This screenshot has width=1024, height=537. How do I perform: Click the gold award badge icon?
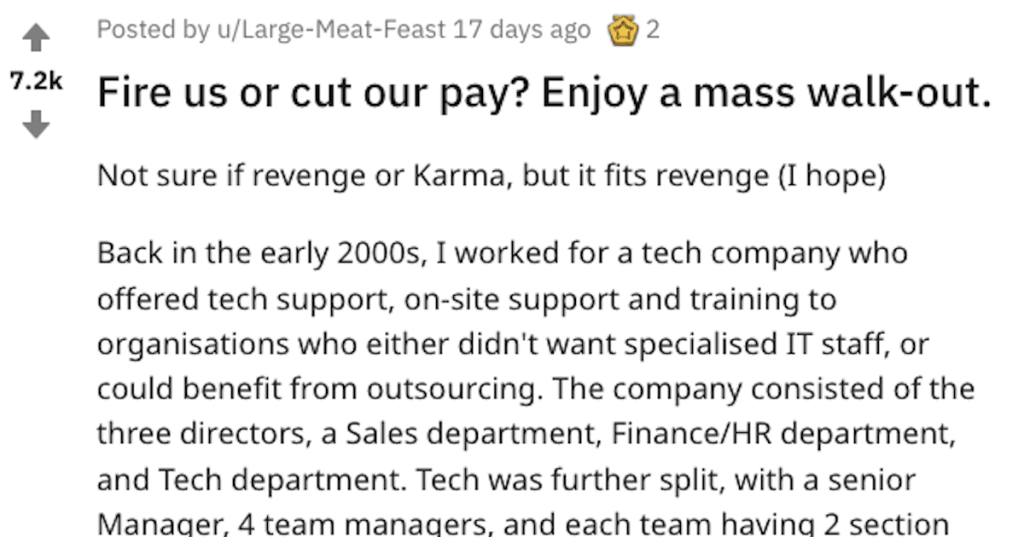(623, 30)
